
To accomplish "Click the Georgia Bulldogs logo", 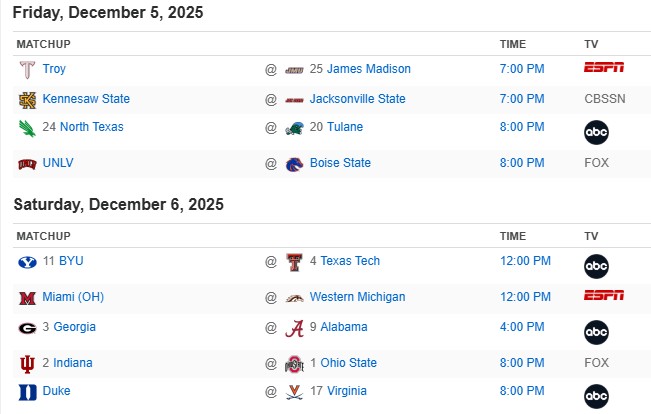I will 27,328.
